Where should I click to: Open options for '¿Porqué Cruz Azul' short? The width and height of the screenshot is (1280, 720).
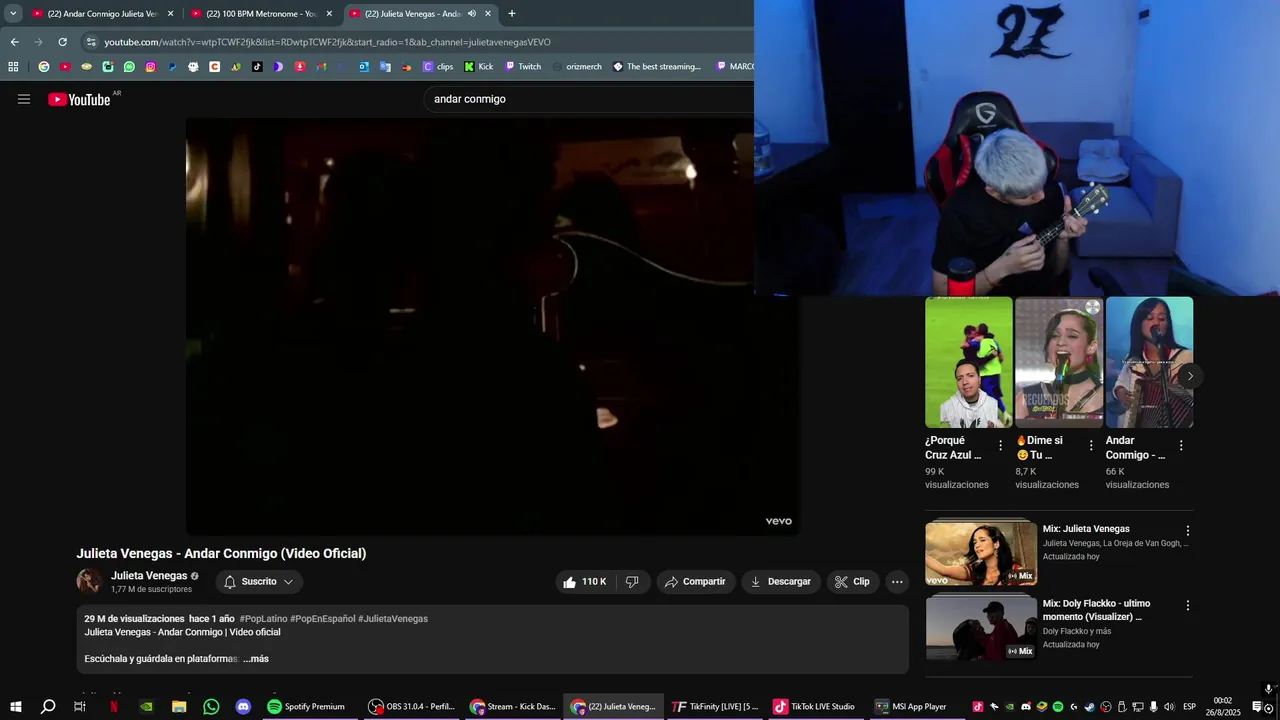click(x=1000, y=446)
